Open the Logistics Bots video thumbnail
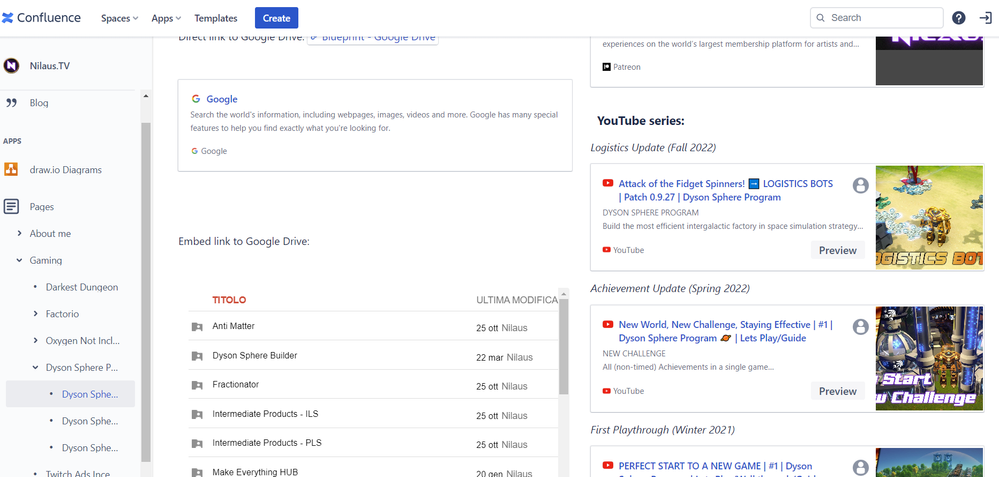999x477 pixels. (x=930, y=217)
